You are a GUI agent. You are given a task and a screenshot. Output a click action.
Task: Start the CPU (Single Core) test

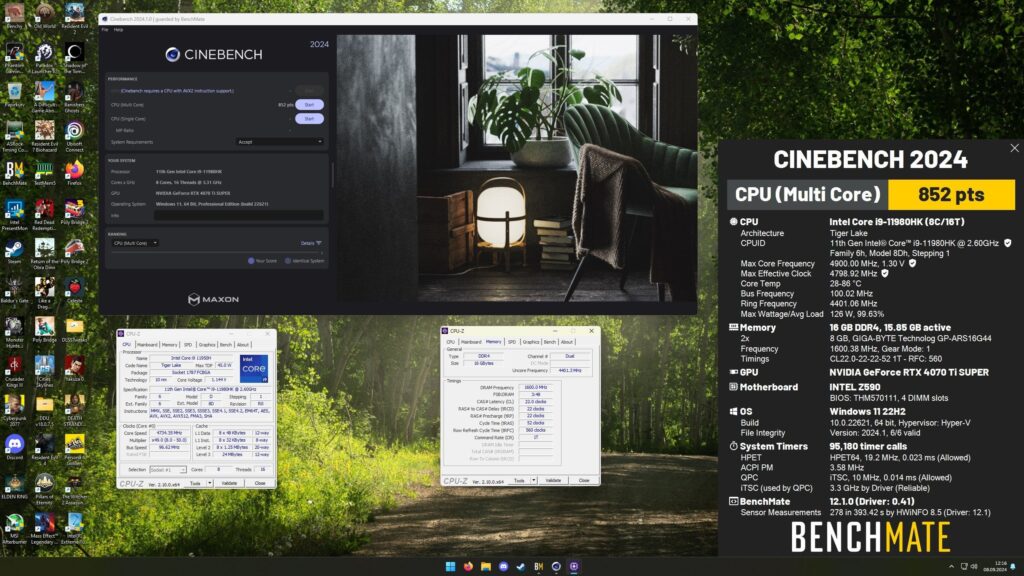[x=310, y=119]
